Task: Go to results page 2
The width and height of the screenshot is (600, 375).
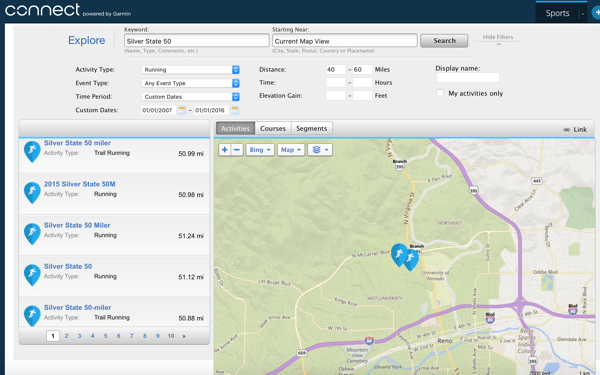Action: 66,336
